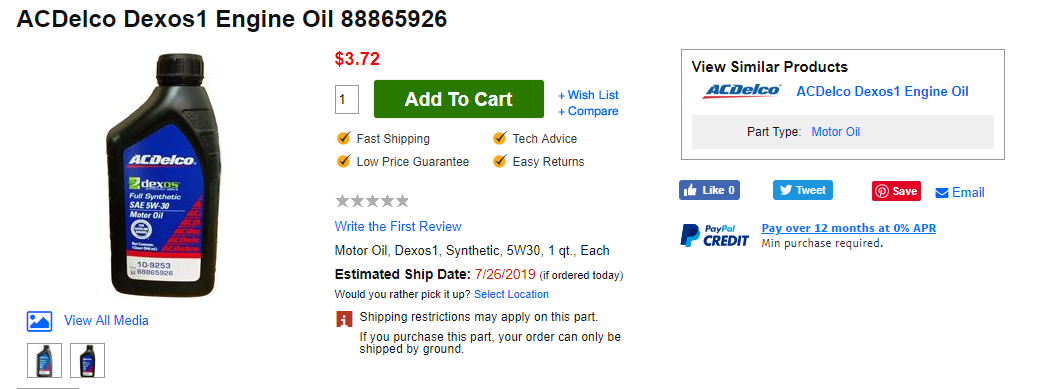Click the PayPal Credit logo
Screen dimensions: 1056x389
(x=714, y=234)
